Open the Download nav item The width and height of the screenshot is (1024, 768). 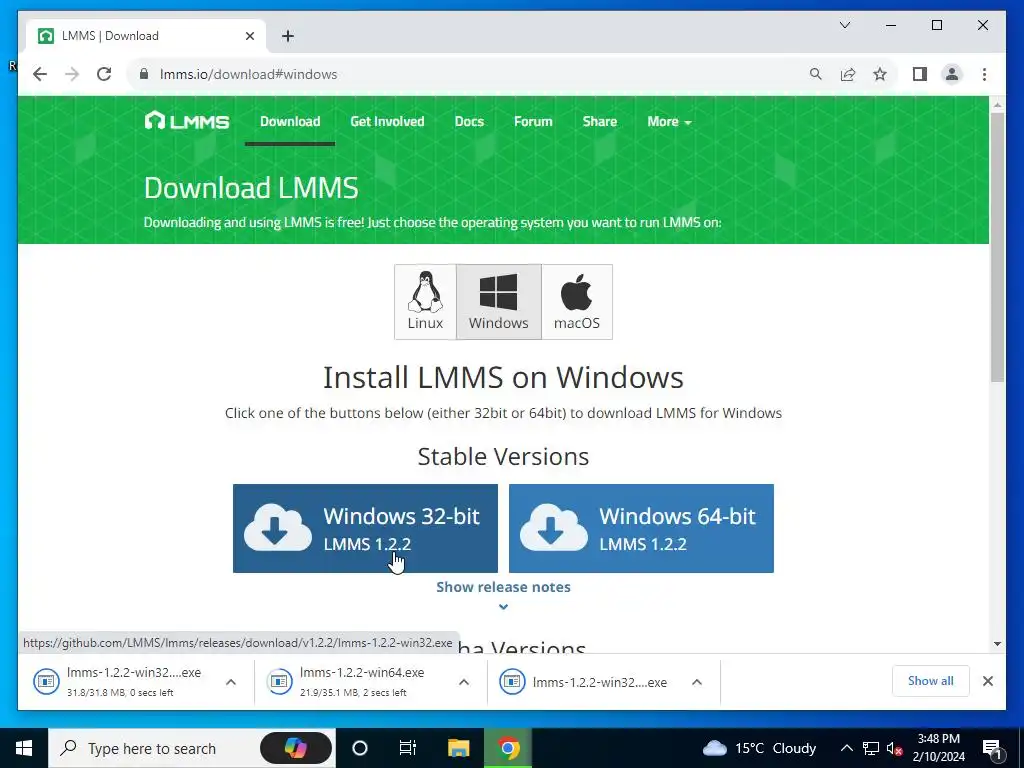click(290, 121)
